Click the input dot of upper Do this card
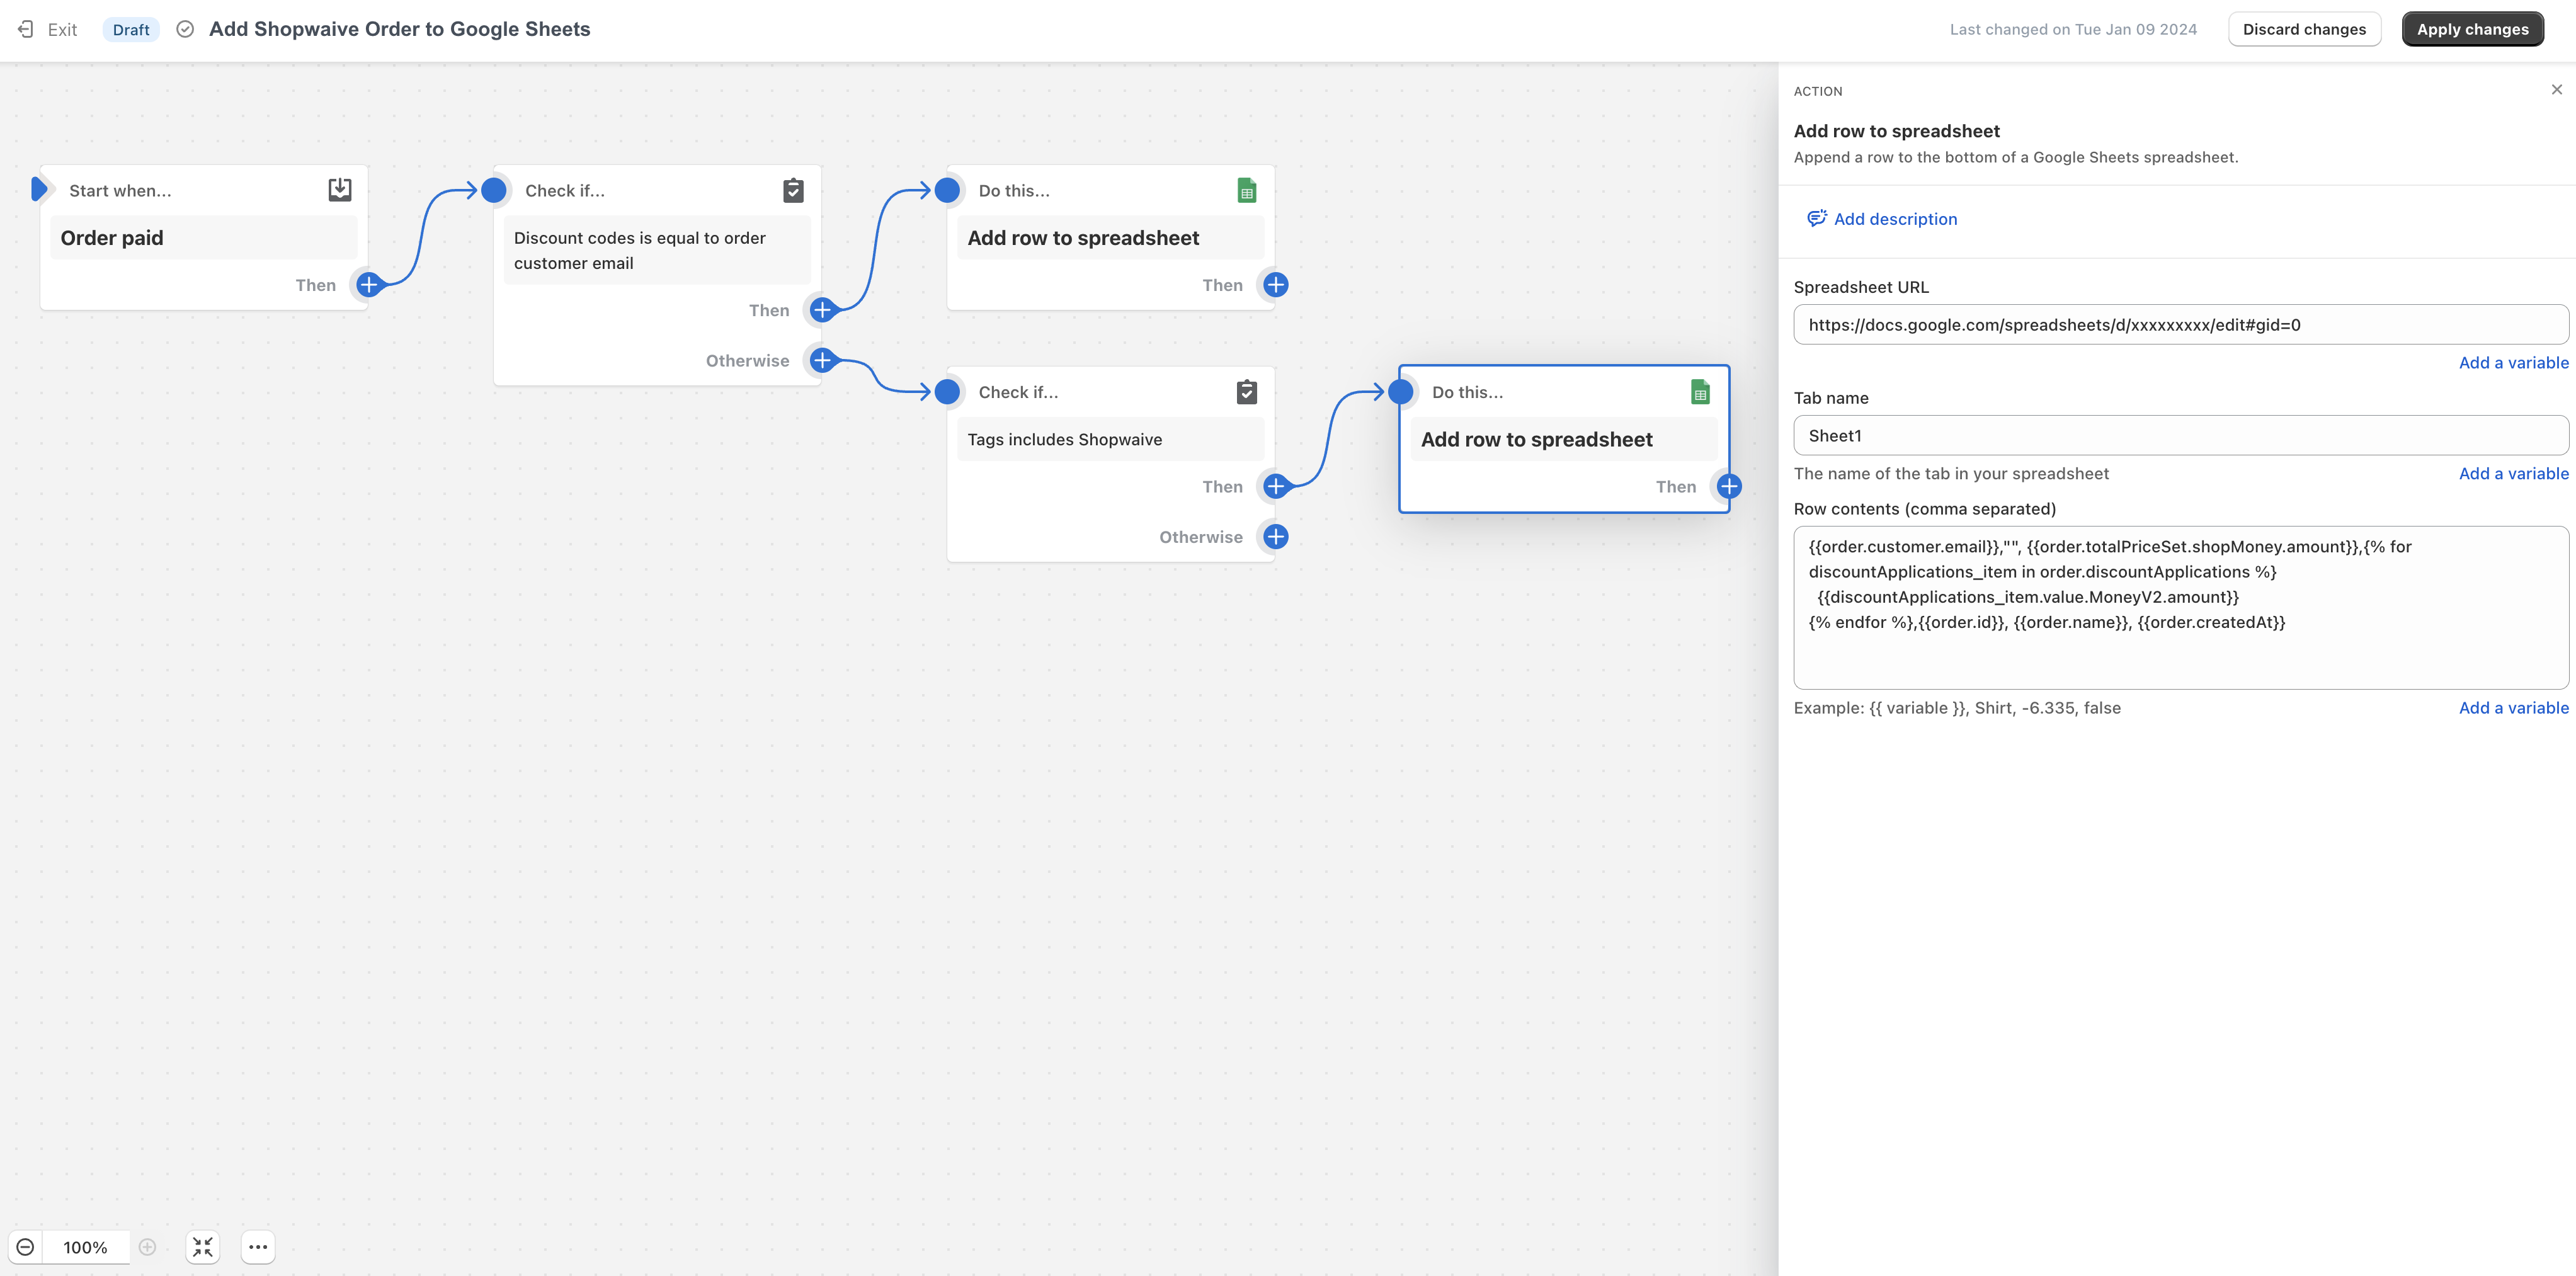Viewport: 2576px width, 1276px height. point(947,190)
